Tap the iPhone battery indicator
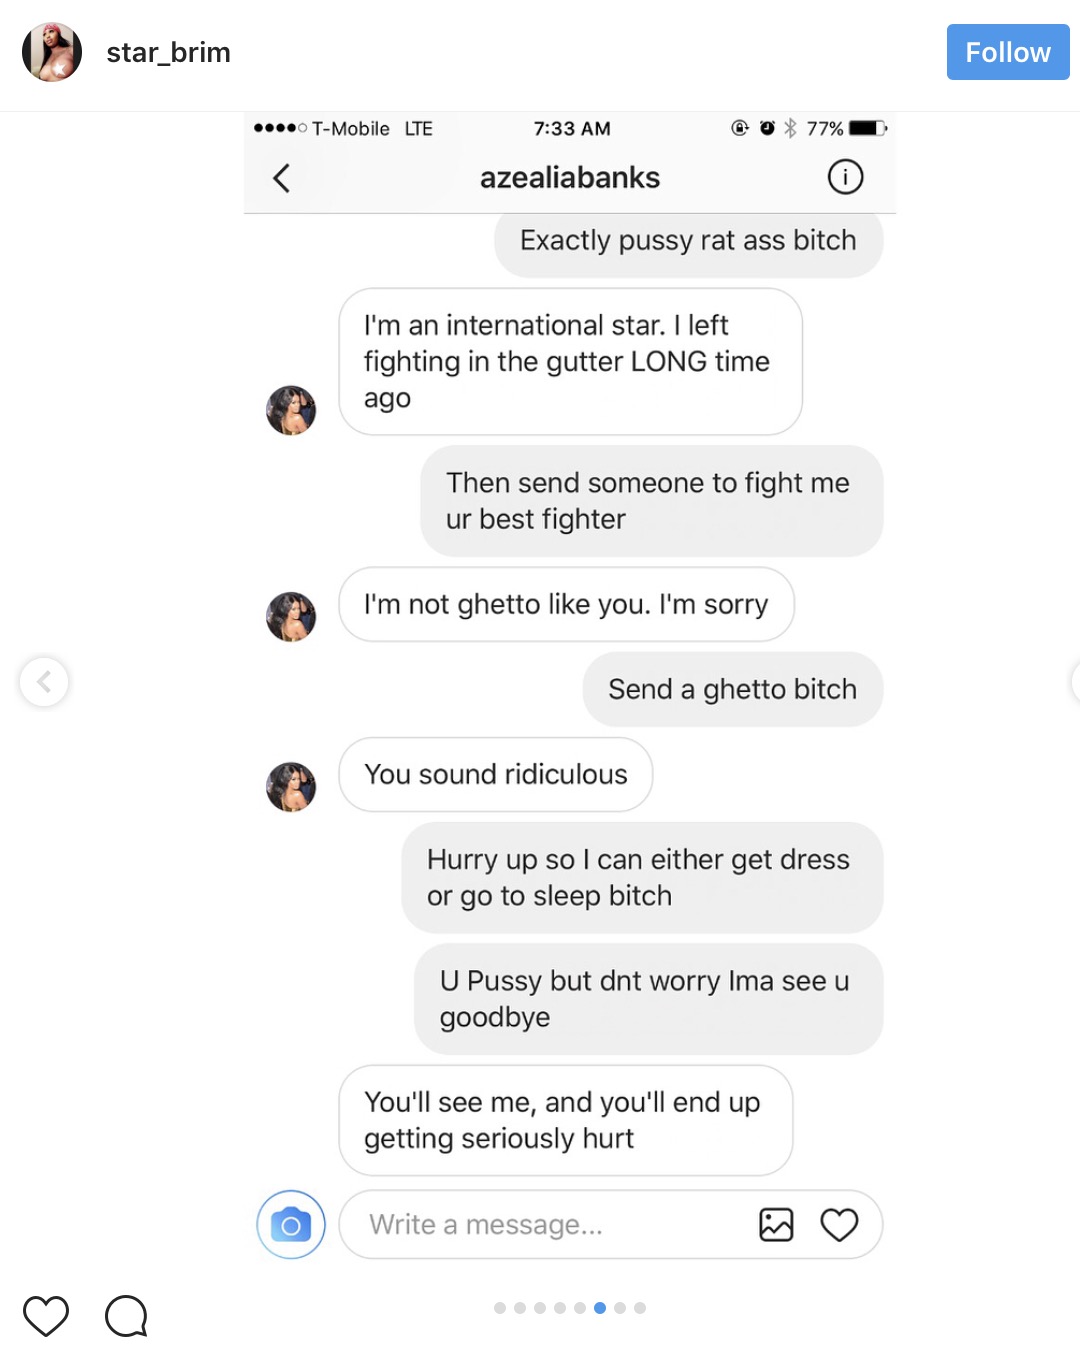 (867, 128)
